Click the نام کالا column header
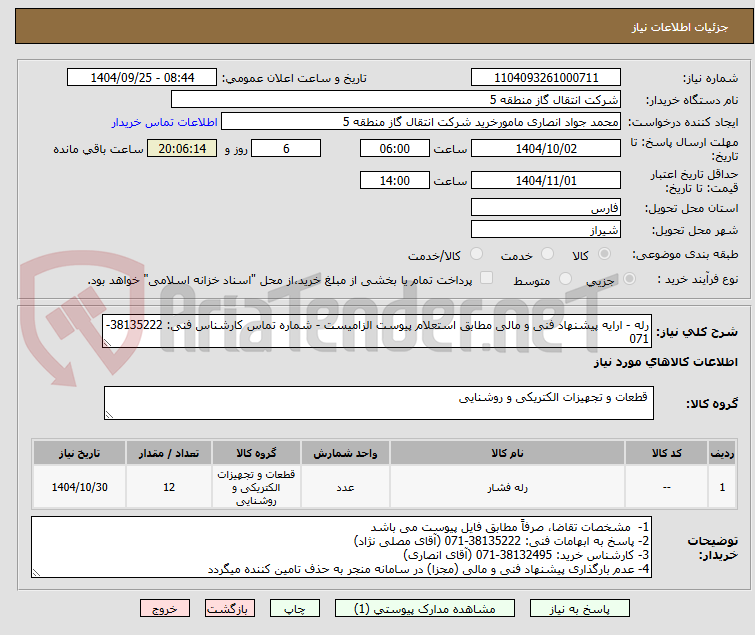This screenshot has width=755, height=635. (508, 453)
